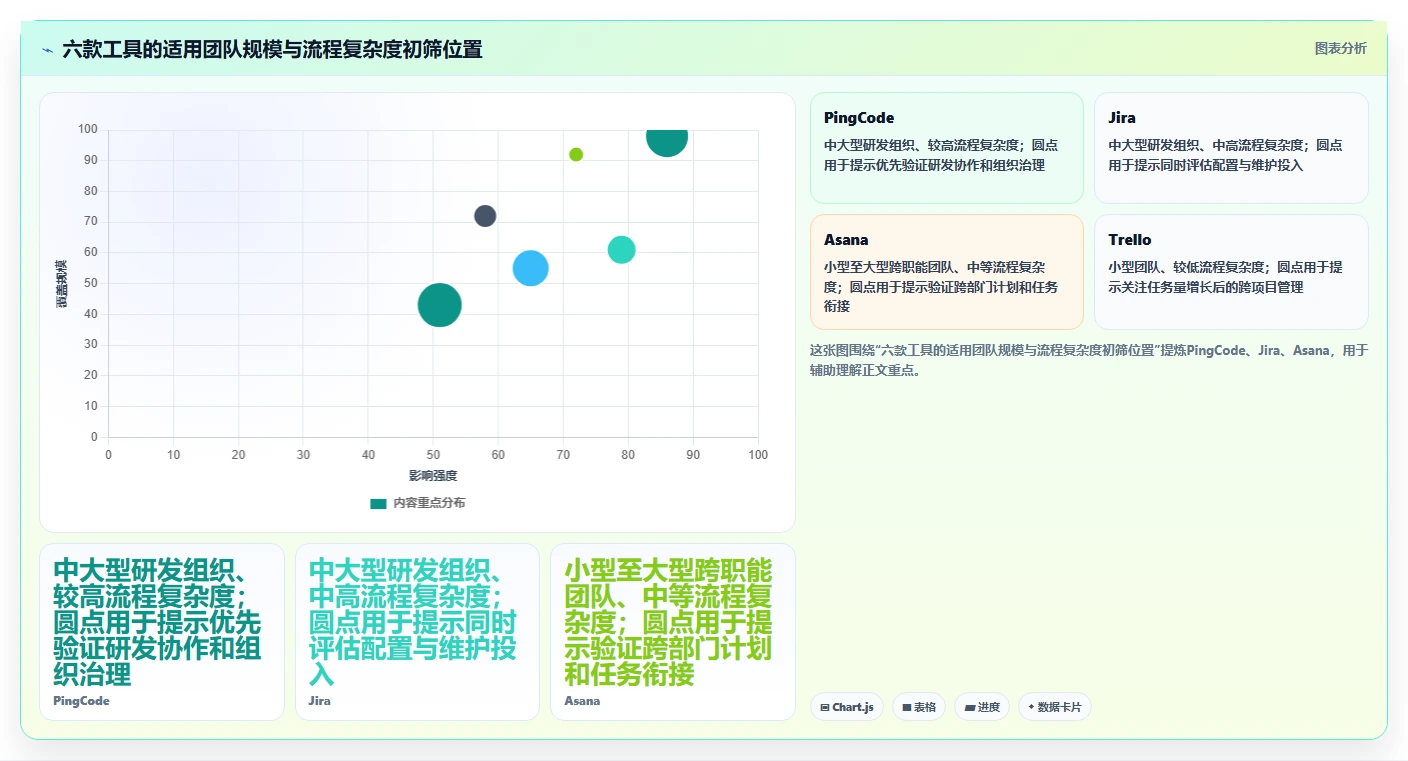The image size is (1408, 761).
Task: Click the 图表分析 label
Action: point(1340,48)
